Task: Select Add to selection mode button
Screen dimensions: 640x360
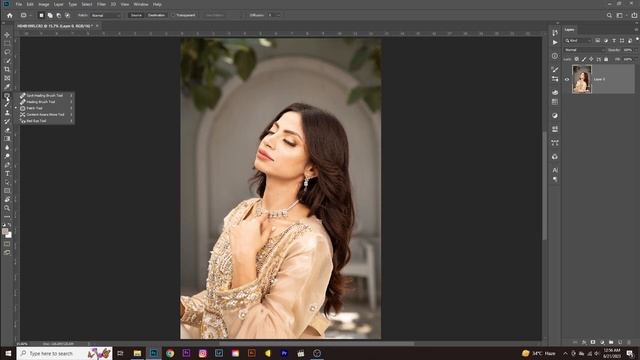Action: click(x=50, y=15)
